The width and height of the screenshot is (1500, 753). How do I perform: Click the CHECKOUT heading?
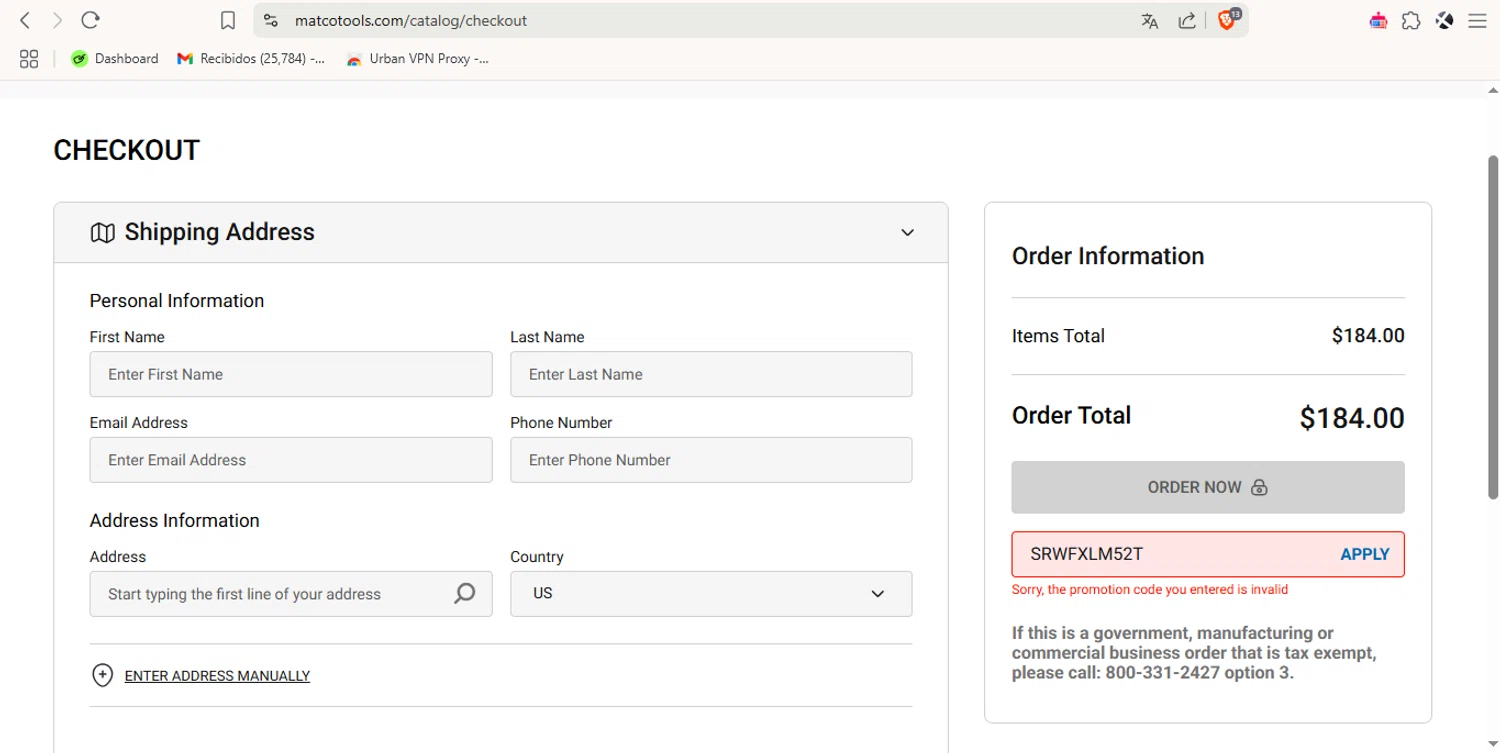point(127,150)
